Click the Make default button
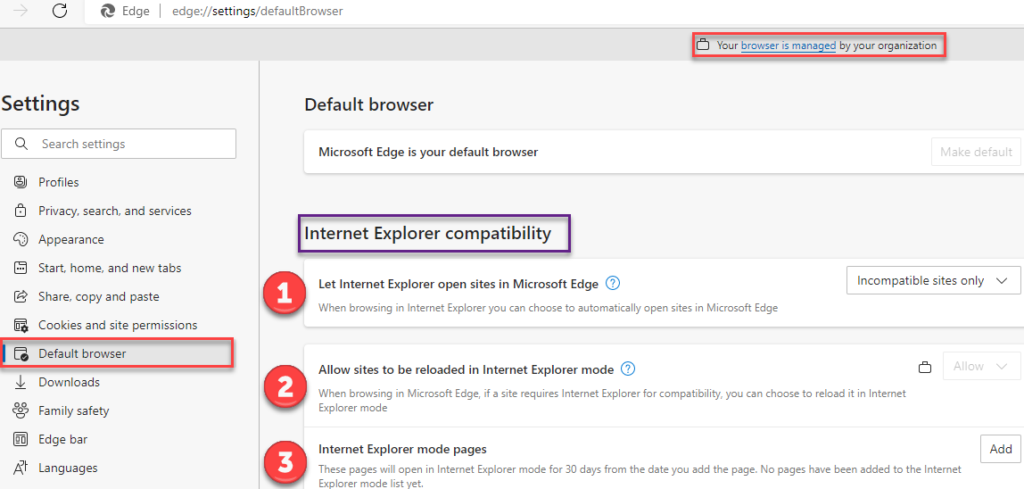Screen dimensions: 1024x489 (x=975, y=152)
